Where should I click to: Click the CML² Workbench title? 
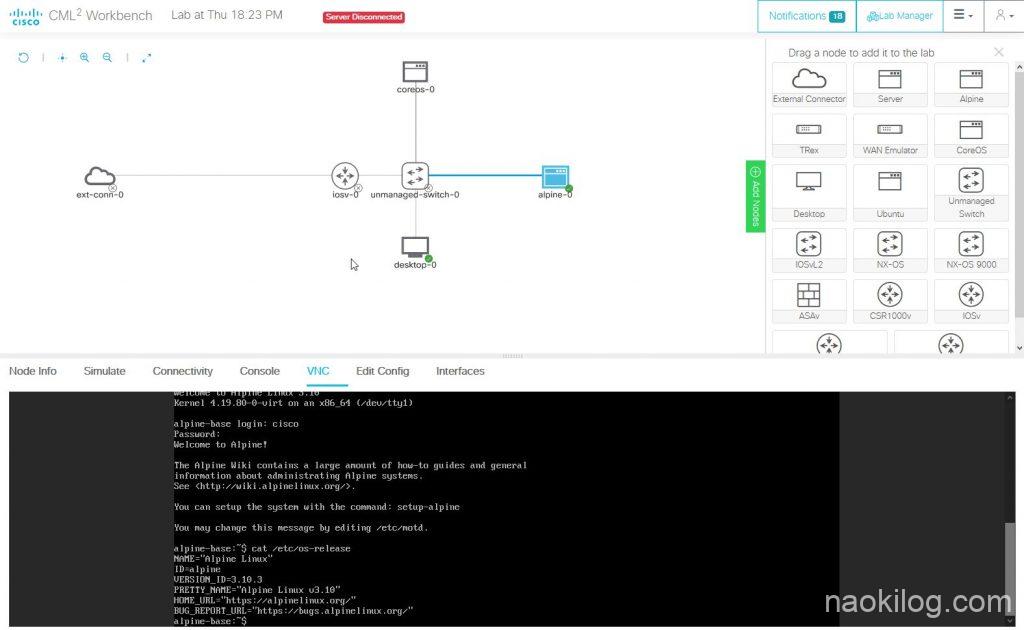point(101,15)
